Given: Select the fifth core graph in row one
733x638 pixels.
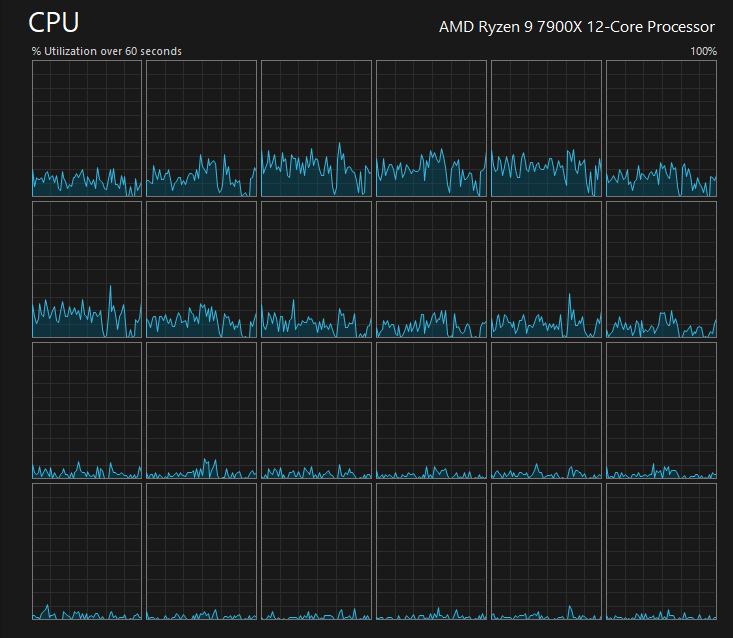Looking at the screenshot, I should pos(546,129).
